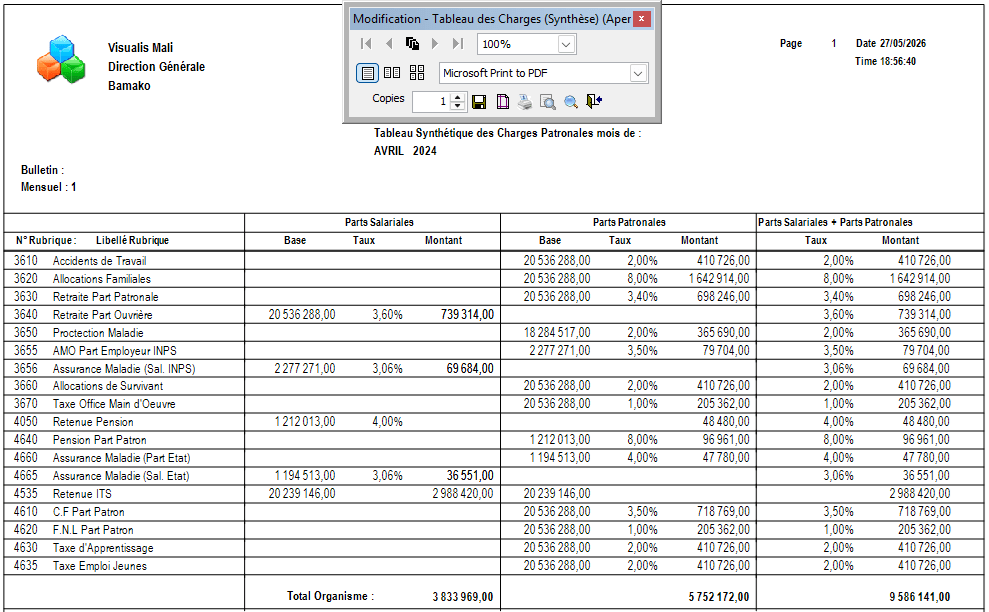Open Microsoft Print to PDF printer dropdown
This screenshot has height=612, width=989.
pyautogui.click(x=638, y=73)
